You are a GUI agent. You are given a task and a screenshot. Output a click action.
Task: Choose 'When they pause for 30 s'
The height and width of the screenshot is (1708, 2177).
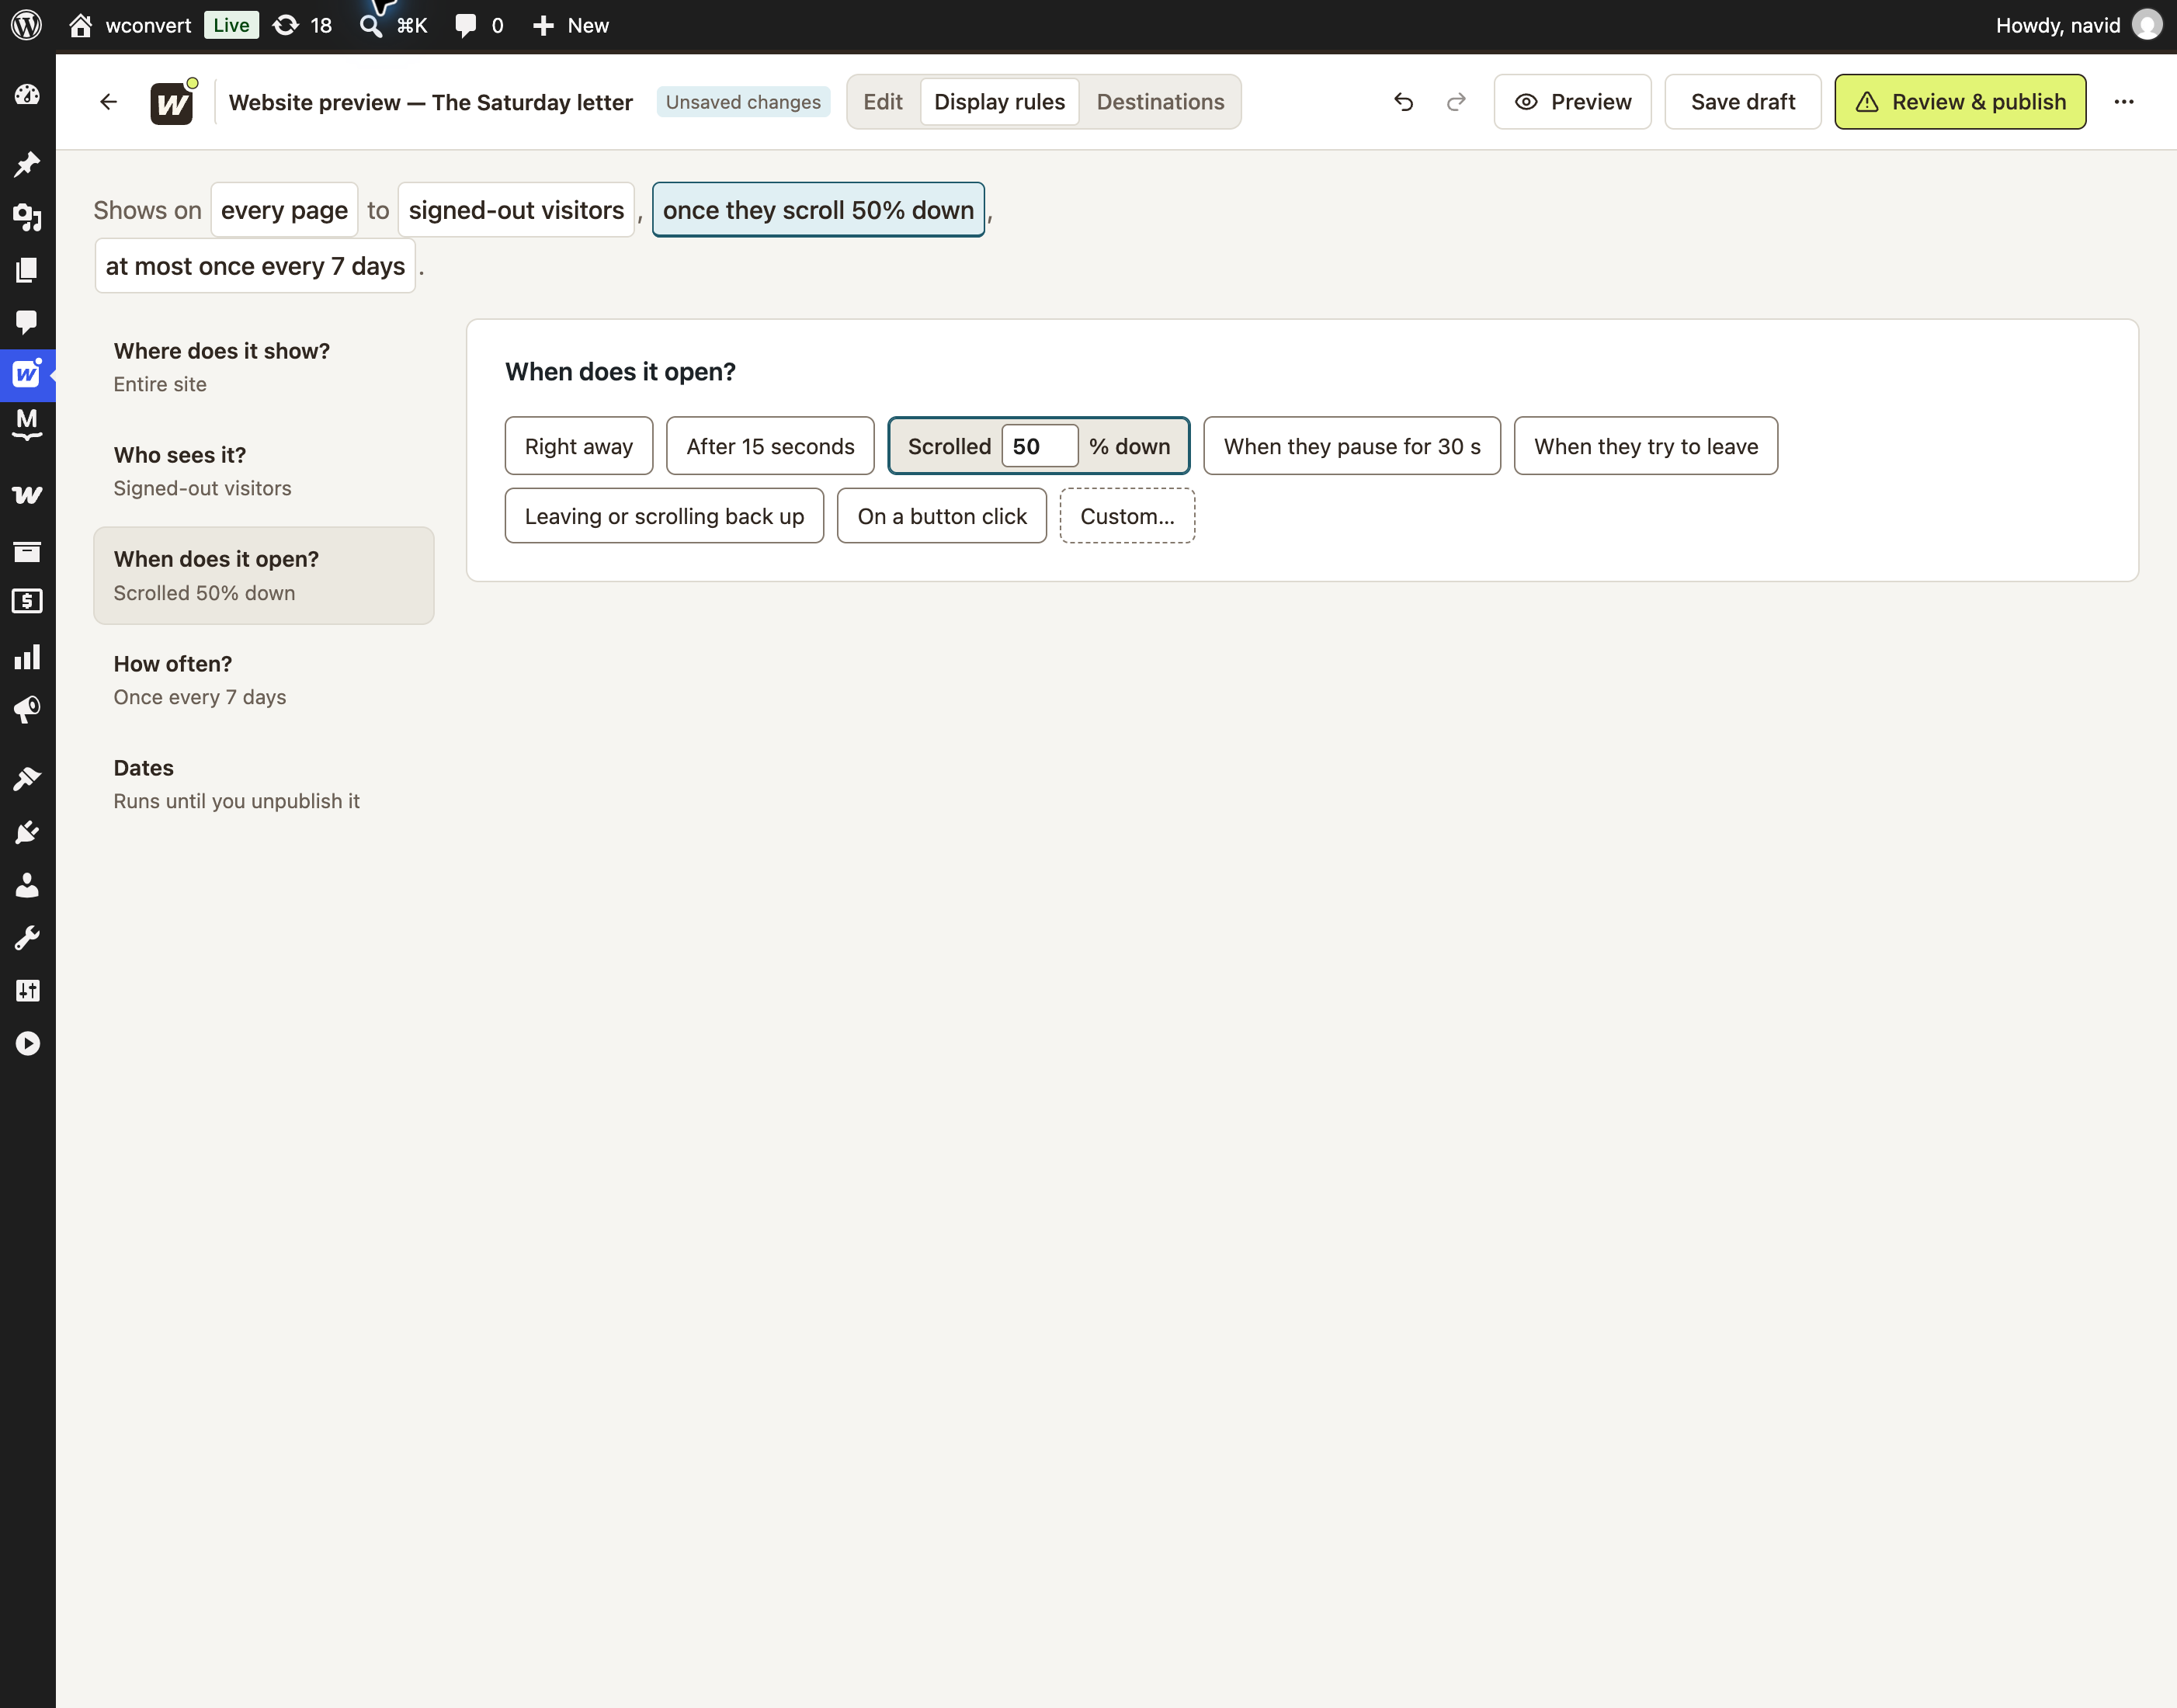[x=1352, y=446]
